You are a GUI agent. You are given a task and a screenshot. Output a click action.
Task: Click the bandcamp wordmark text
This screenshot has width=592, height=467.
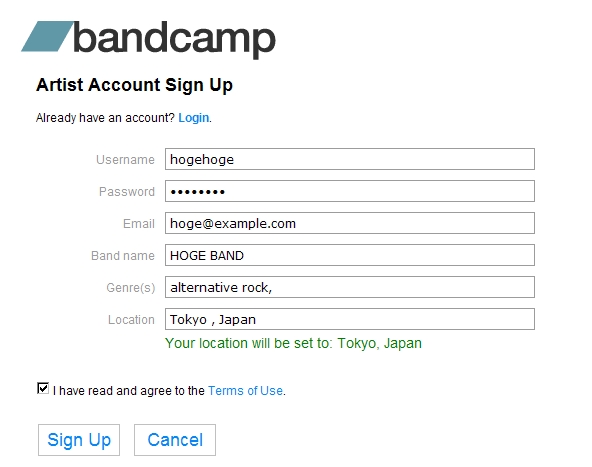[174, 40]
